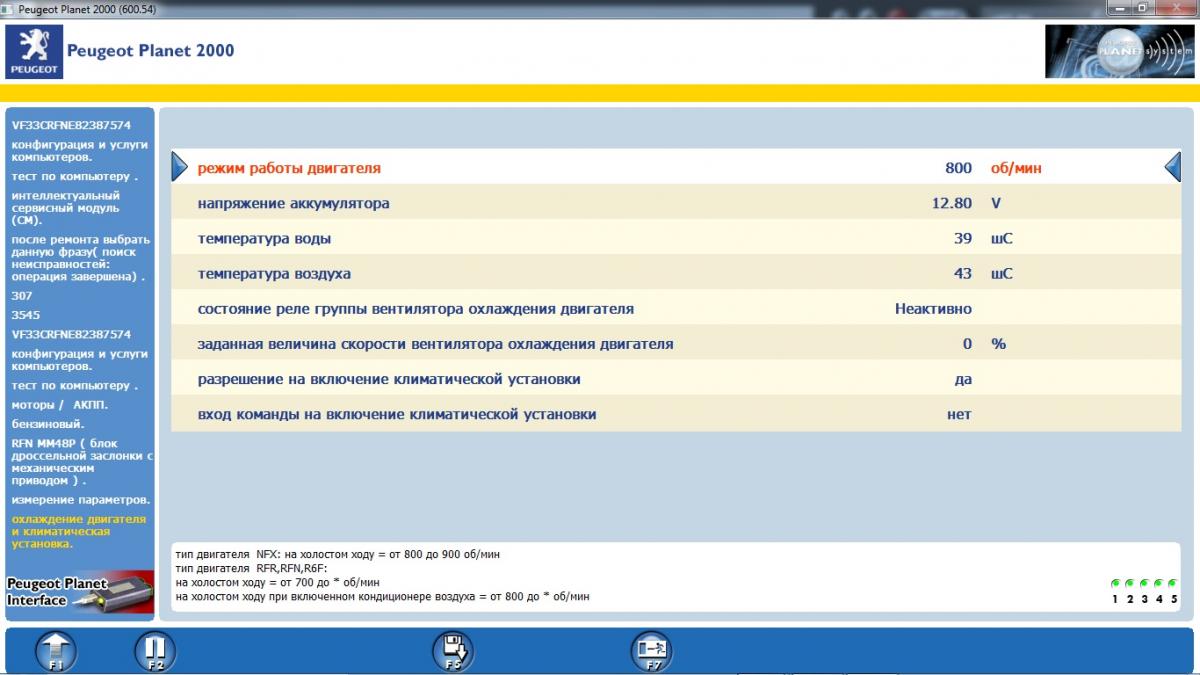
Task: Click the 39 water temperature value
Action: point(963,239)
